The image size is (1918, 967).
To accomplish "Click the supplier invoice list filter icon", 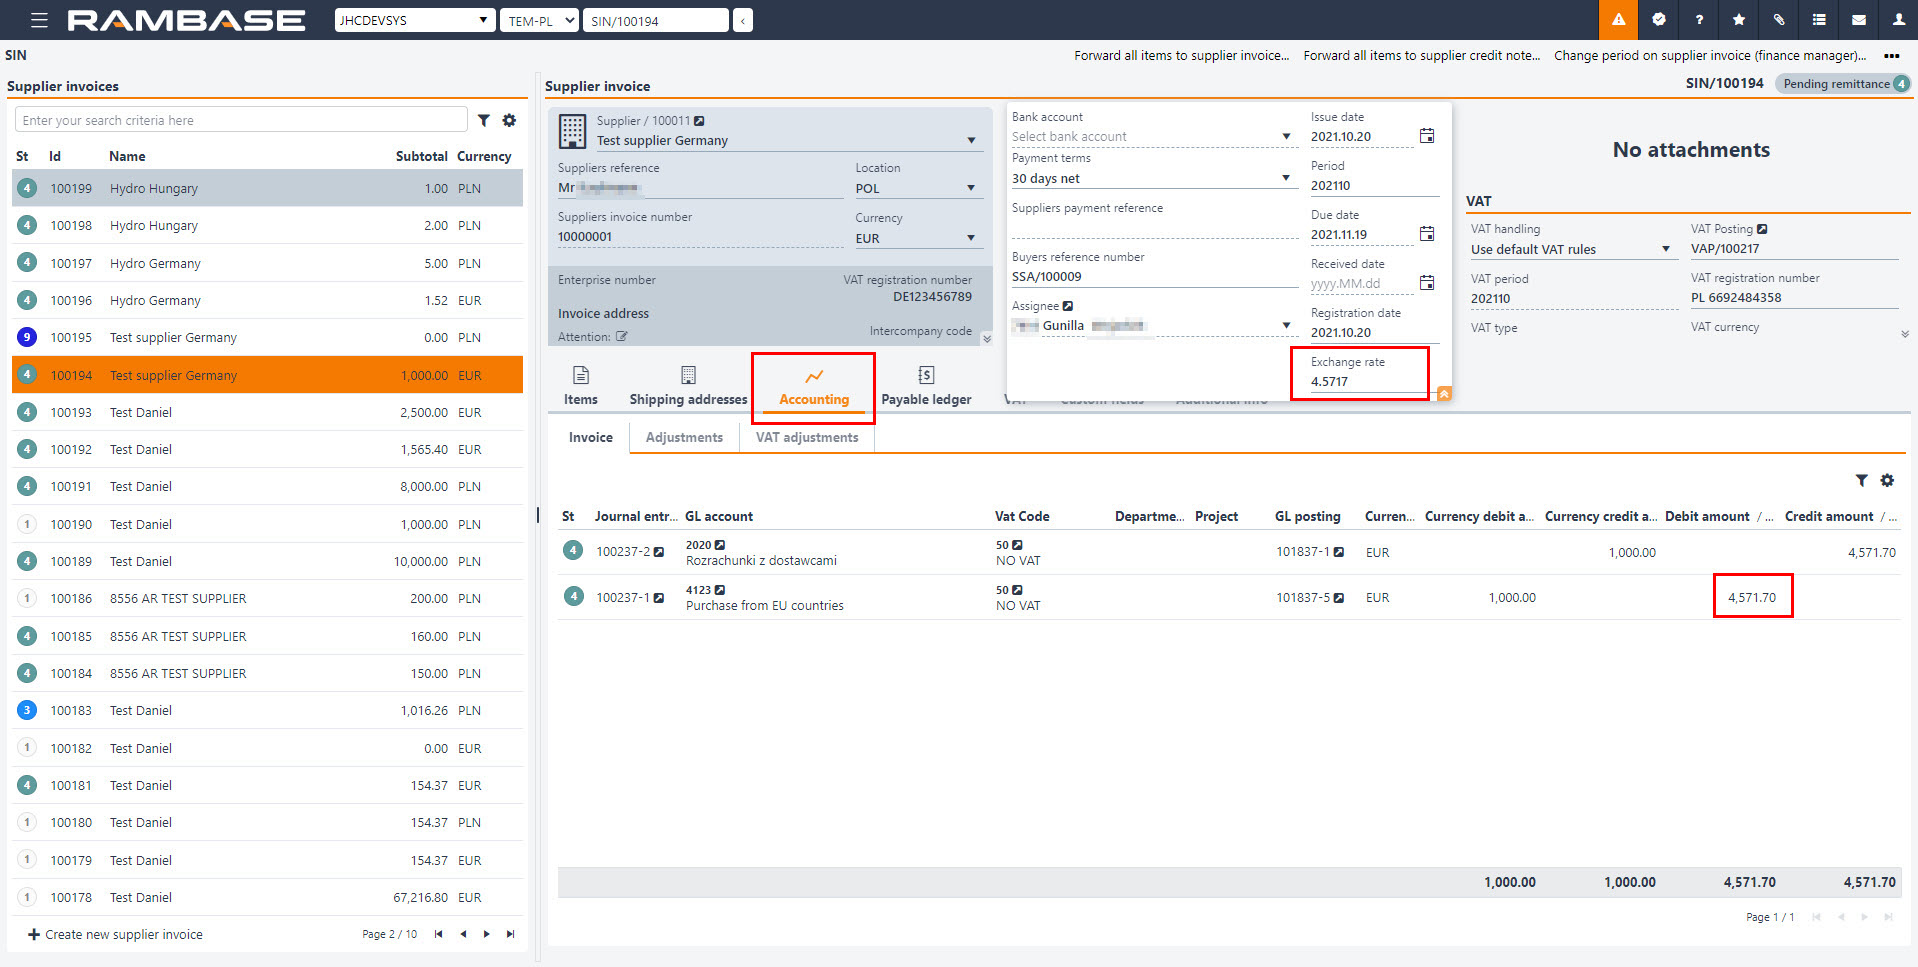I will coord(484,120).
